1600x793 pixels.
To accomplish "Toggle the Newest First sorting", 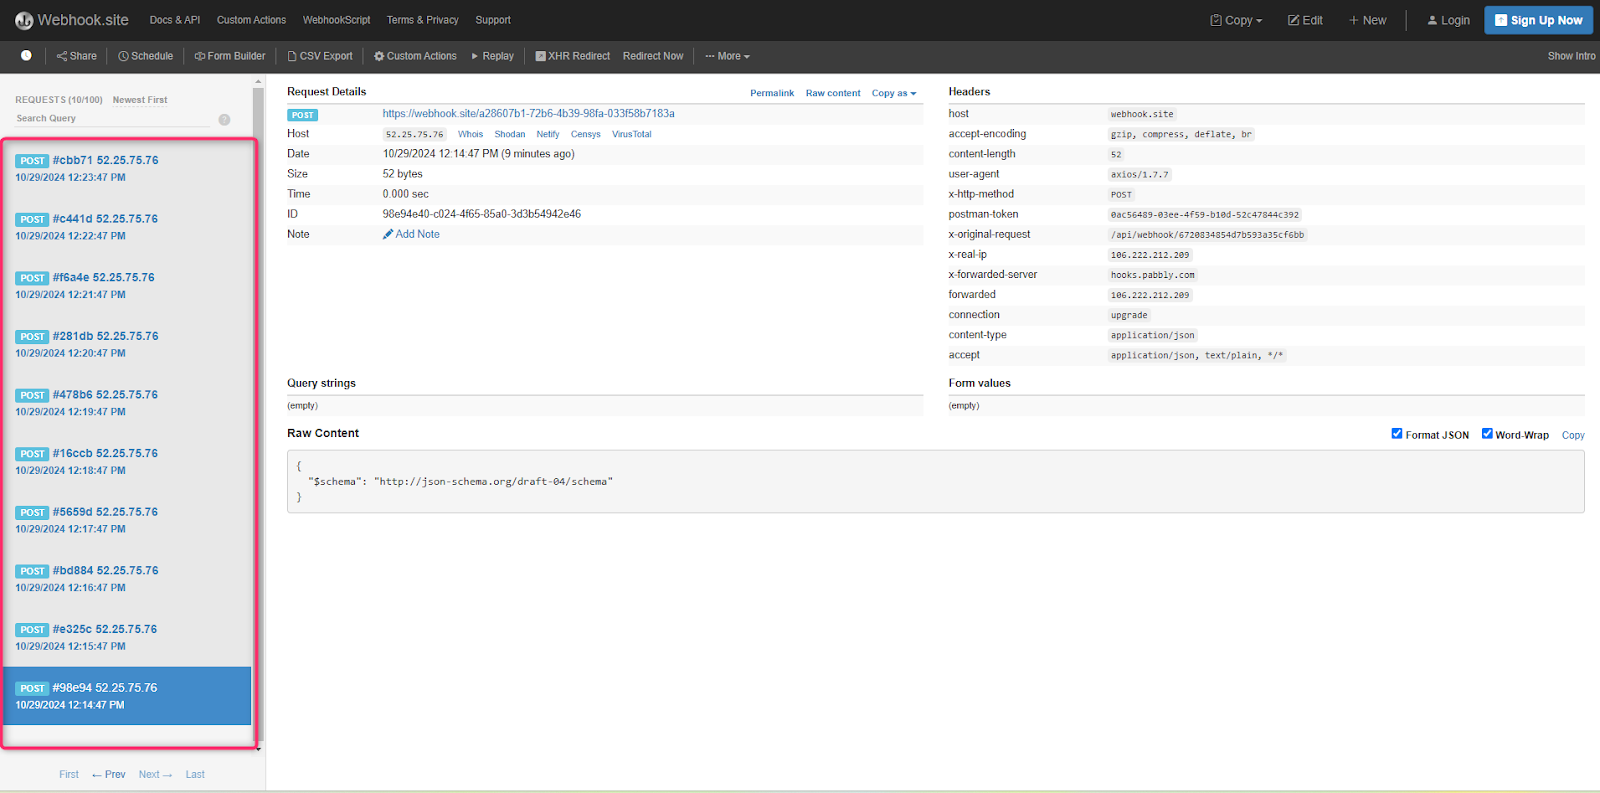I will click(140, 100).
